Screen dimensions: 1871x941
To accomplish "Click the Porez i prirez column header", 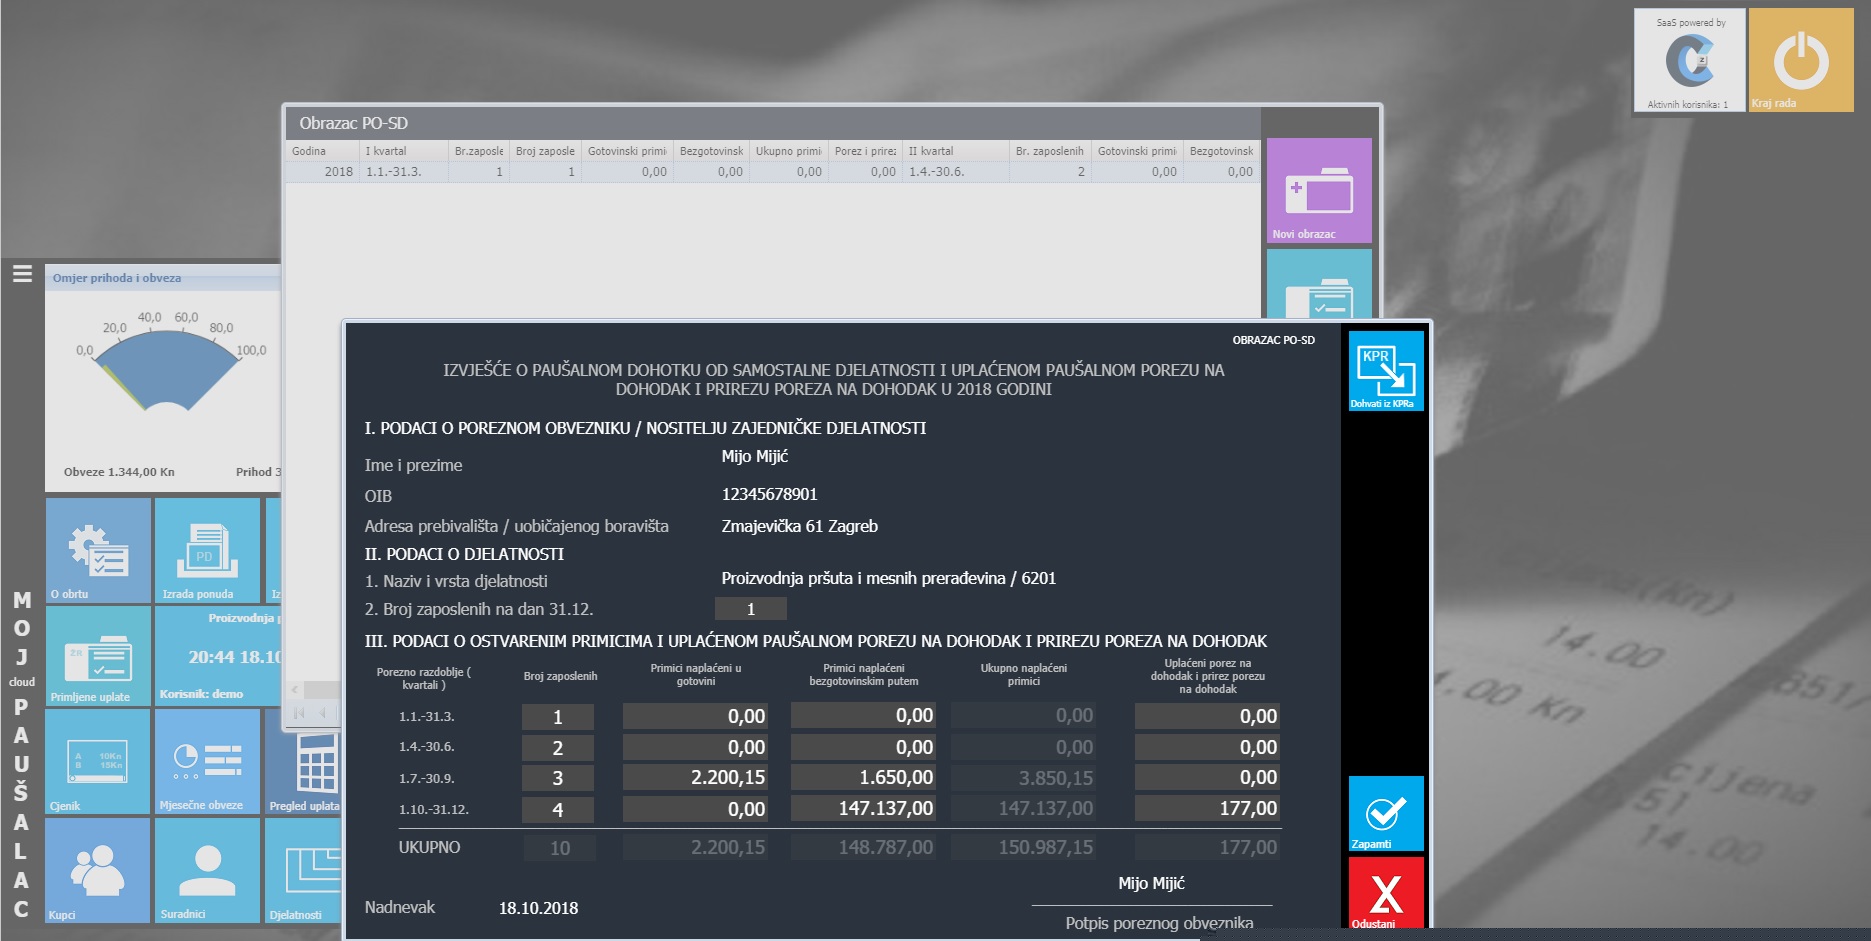I will (865, 151).
